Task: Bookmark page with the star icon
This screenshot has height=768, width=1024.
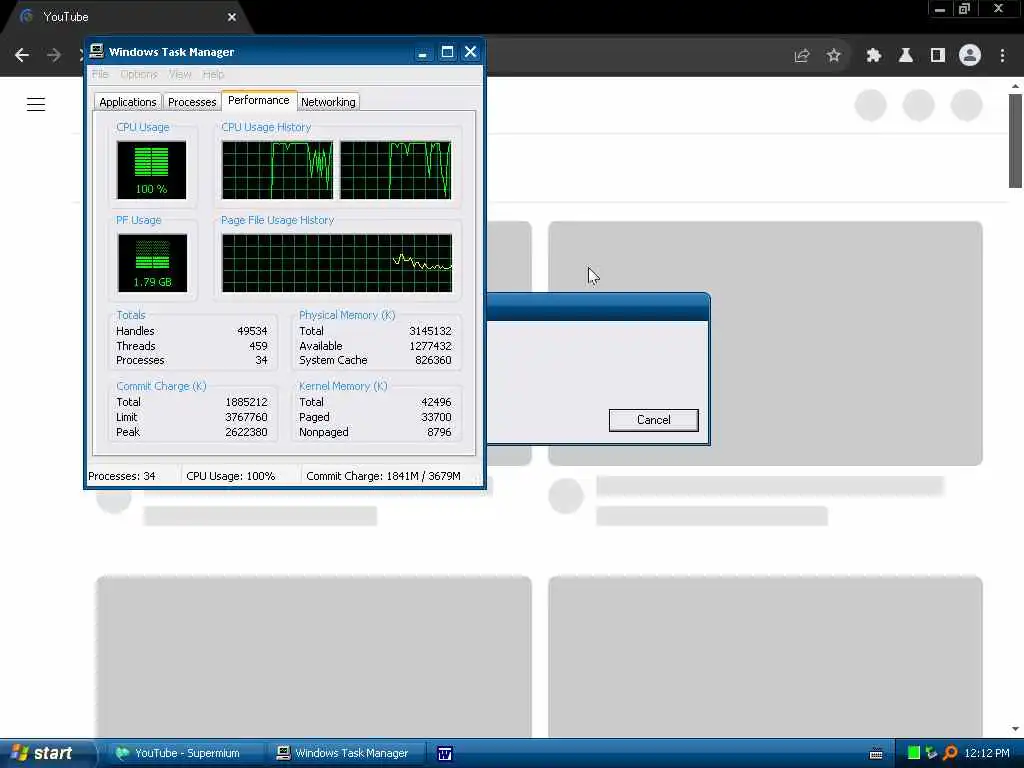Action: [833, 56]
